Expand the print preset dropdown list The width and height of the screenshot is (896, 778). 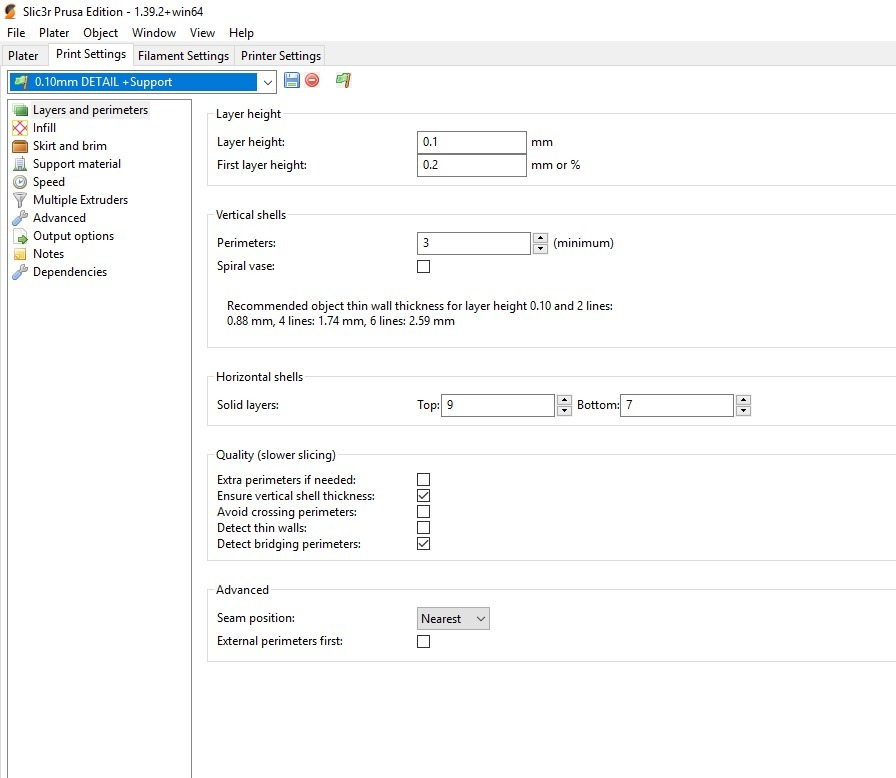click(266, 82)
